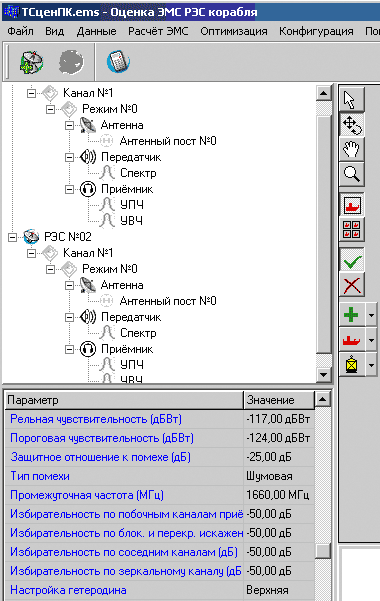Click the Параметр column header
The width and height of the screenshot is (380, 601).
click(x=124, y=400)
